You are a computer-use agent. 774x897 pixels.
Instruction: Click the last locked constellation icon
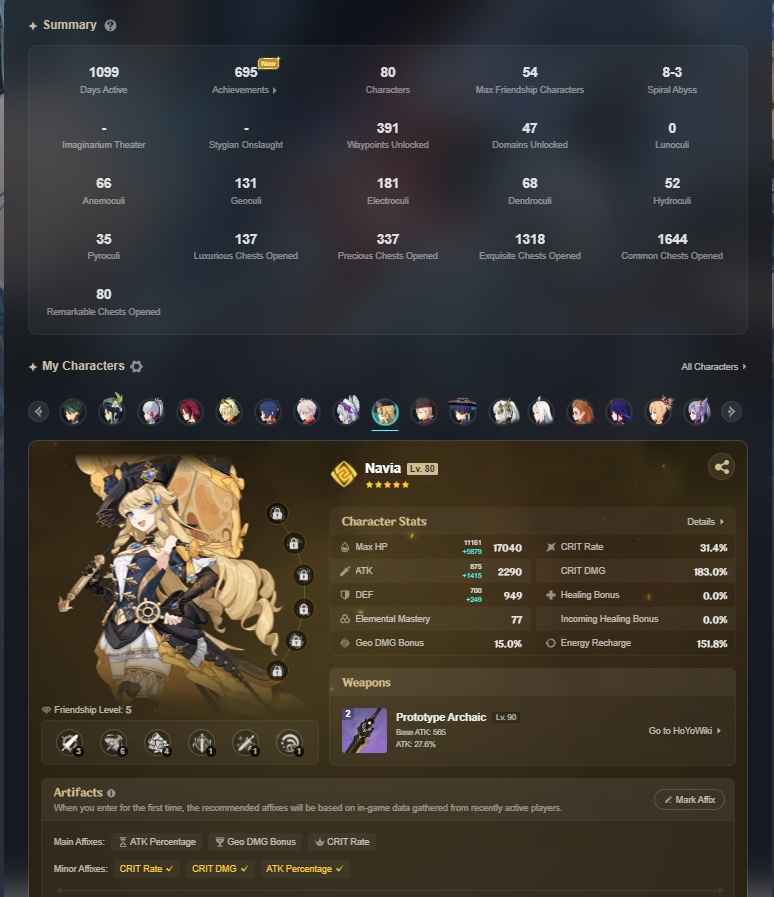(277, 670)
